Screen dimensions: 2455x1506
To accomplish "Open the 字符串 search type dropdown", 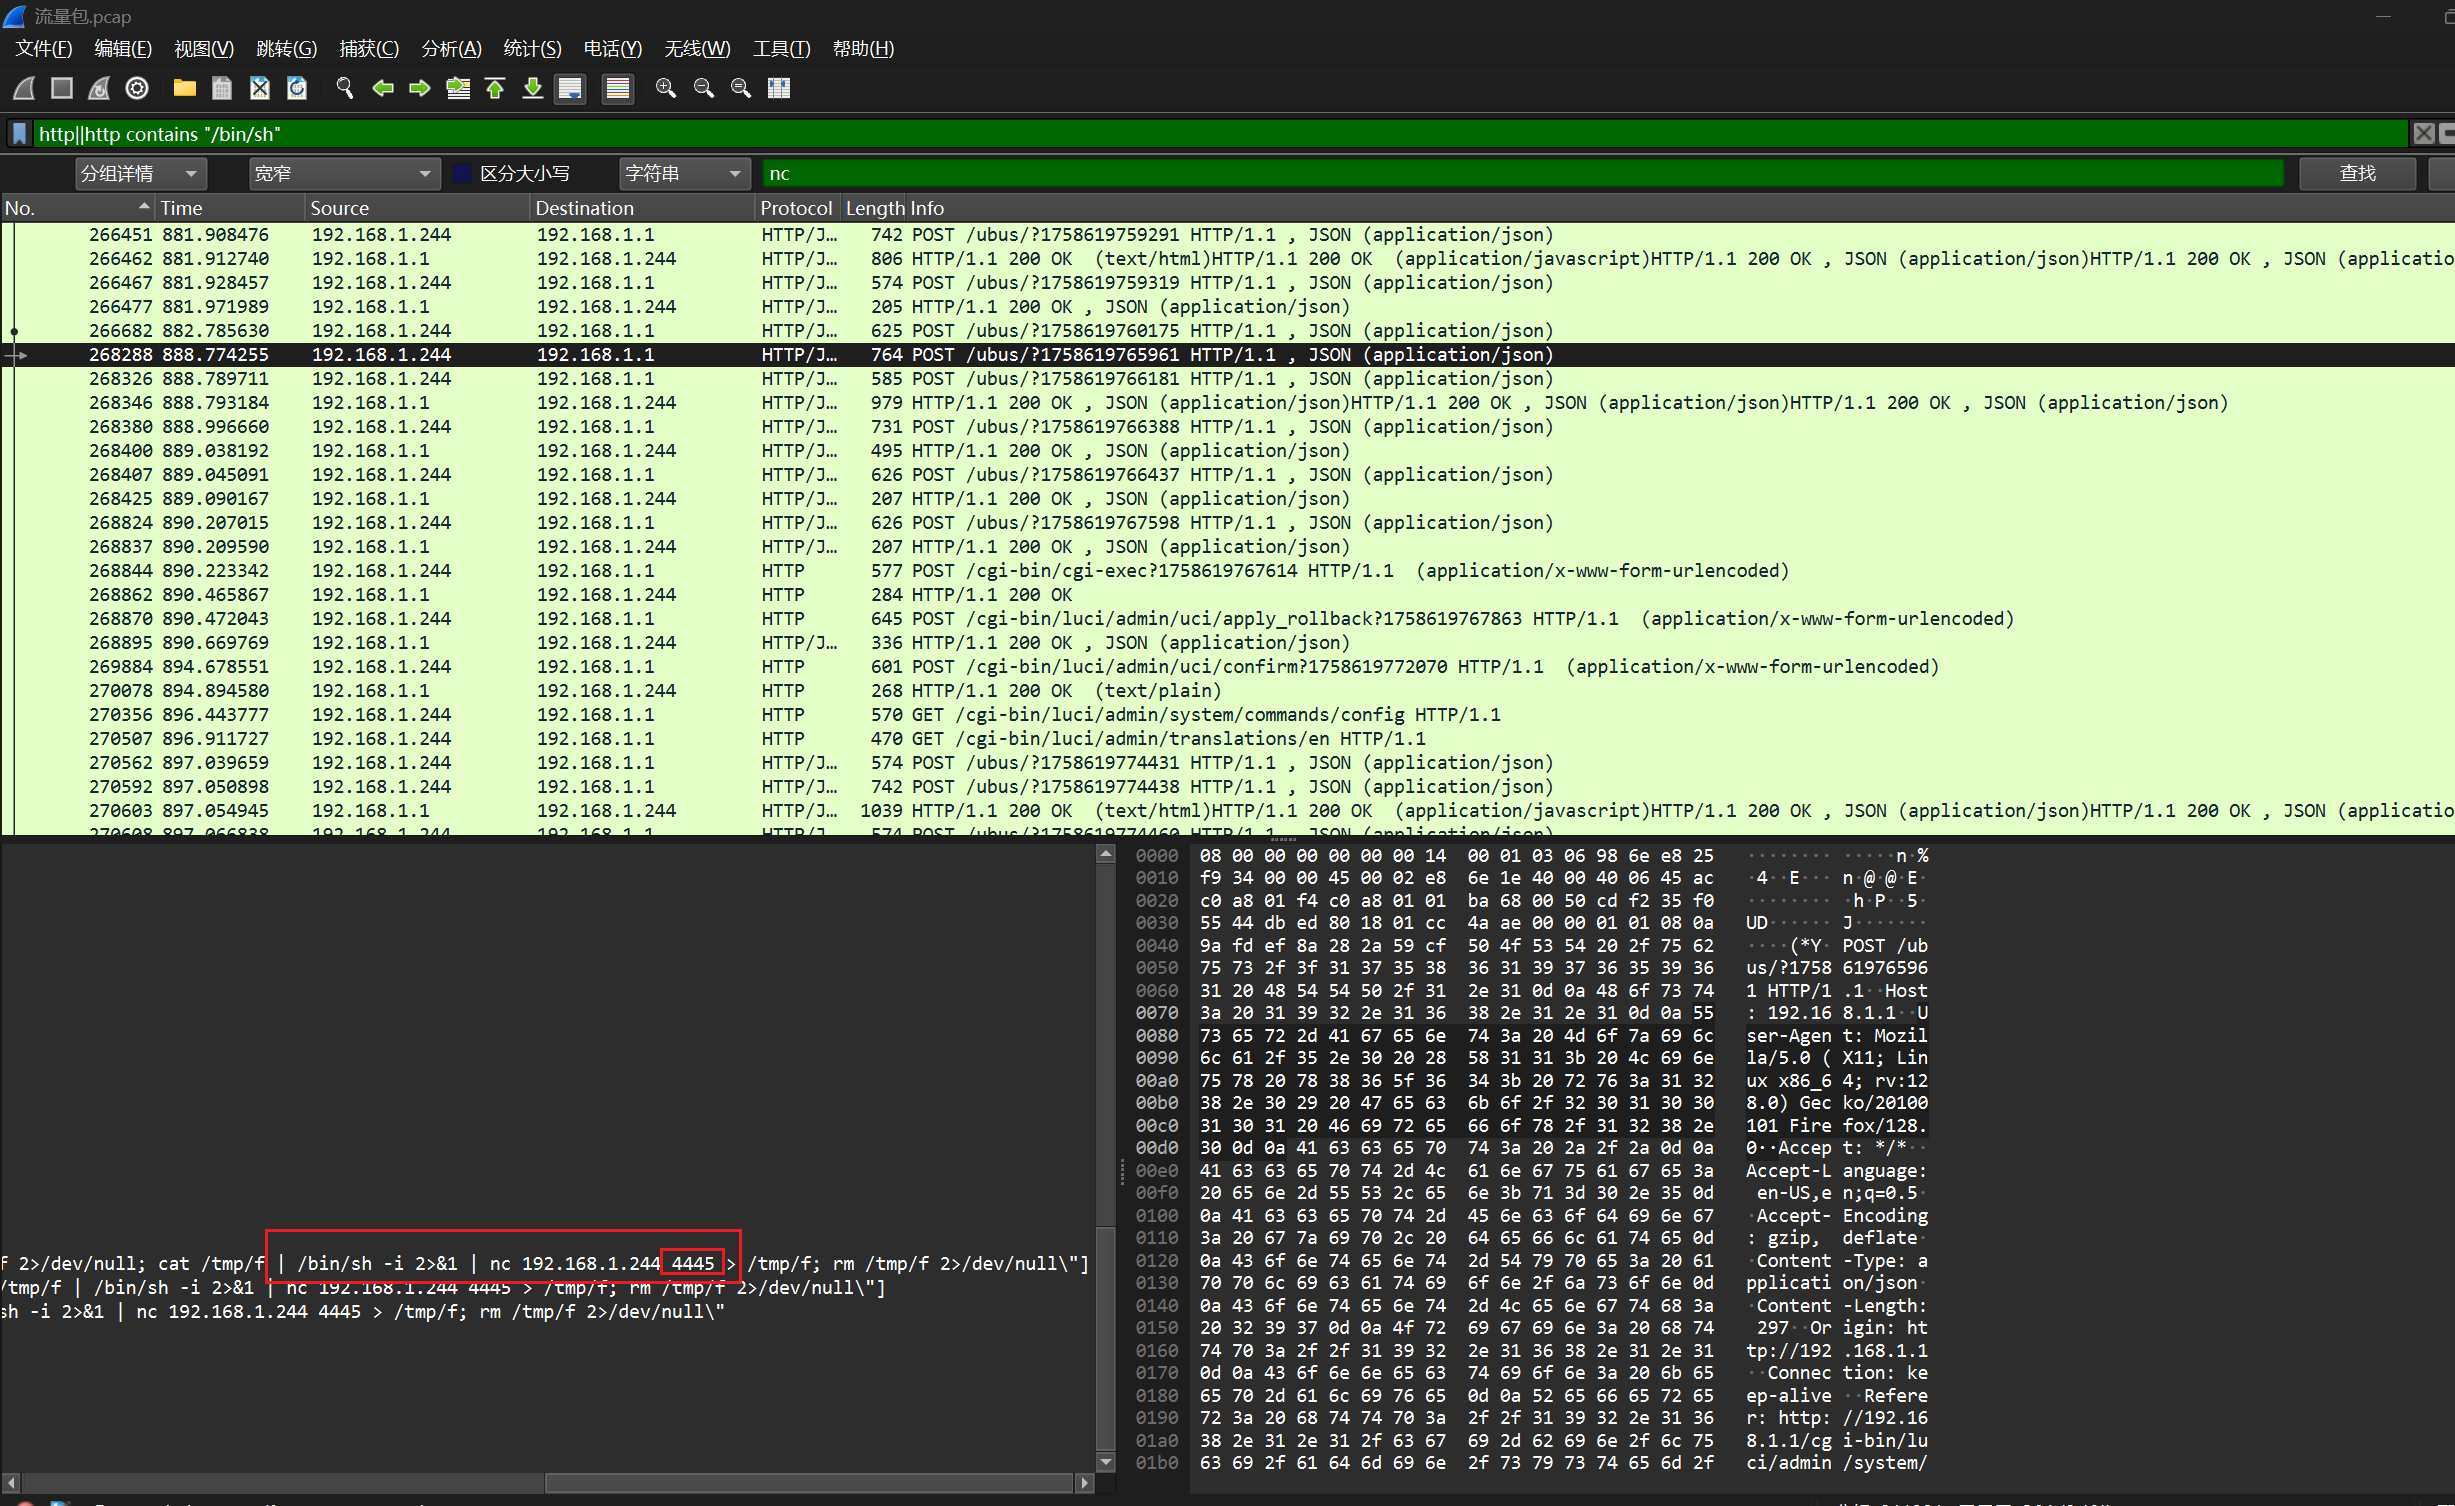I will [684, 174].
